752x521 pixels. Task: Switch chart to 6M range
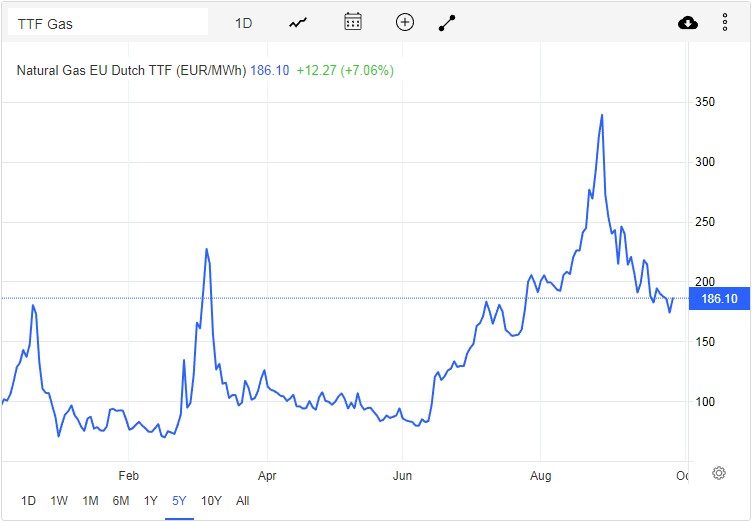pos(120,501)
